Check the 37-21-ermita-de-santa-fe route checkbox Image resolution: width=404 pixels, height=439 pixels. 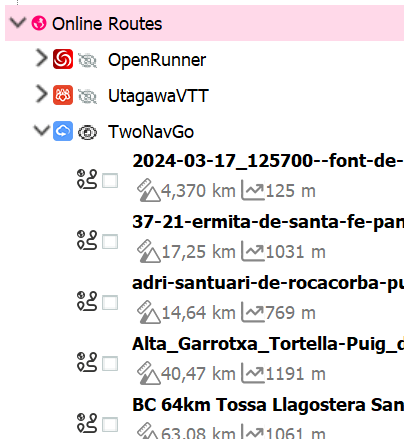pyautogui.click(x=110, y=242)
